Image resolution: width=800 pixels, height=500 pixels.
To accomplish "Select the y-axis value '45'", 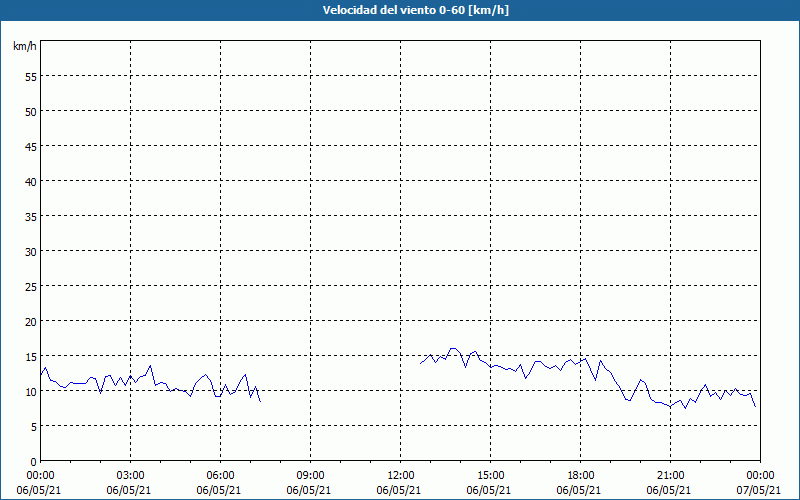I will point(31,147).
